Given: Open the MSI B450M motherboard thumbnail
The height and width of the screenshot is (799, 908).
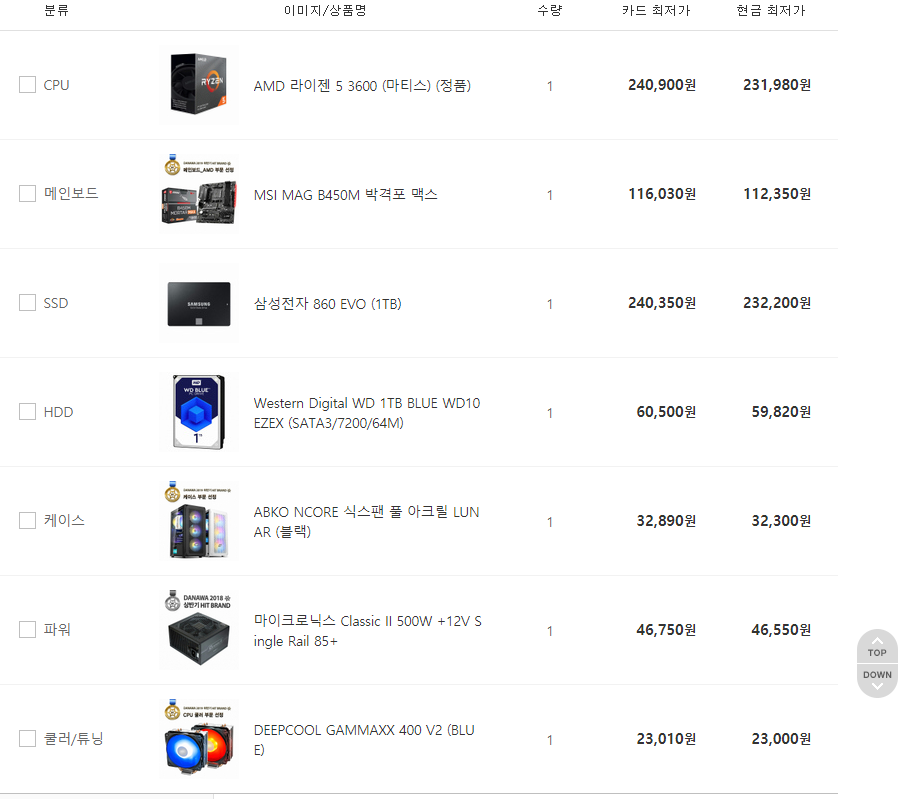Looking at the screenshot, I should [199, 193].
